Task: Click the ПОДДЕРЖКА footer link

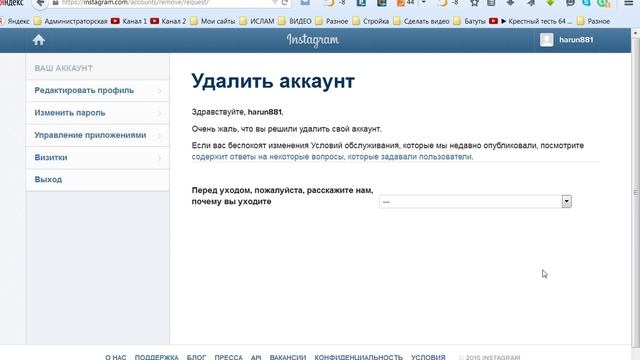Action: [x=156, y=357]
